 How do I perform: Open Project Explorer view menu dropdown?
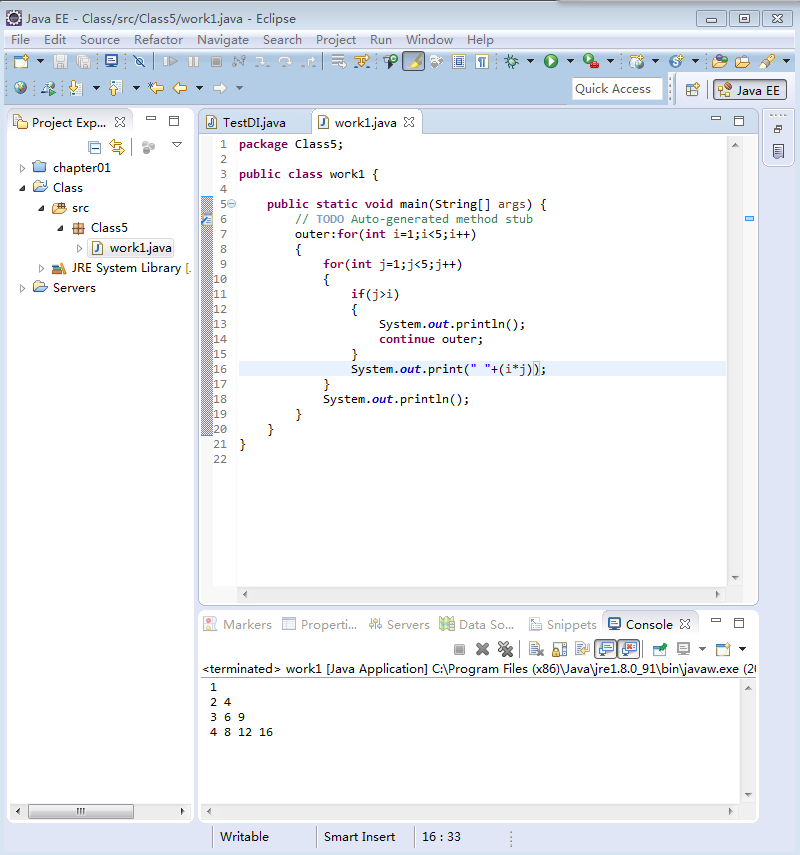click(177, 146)
